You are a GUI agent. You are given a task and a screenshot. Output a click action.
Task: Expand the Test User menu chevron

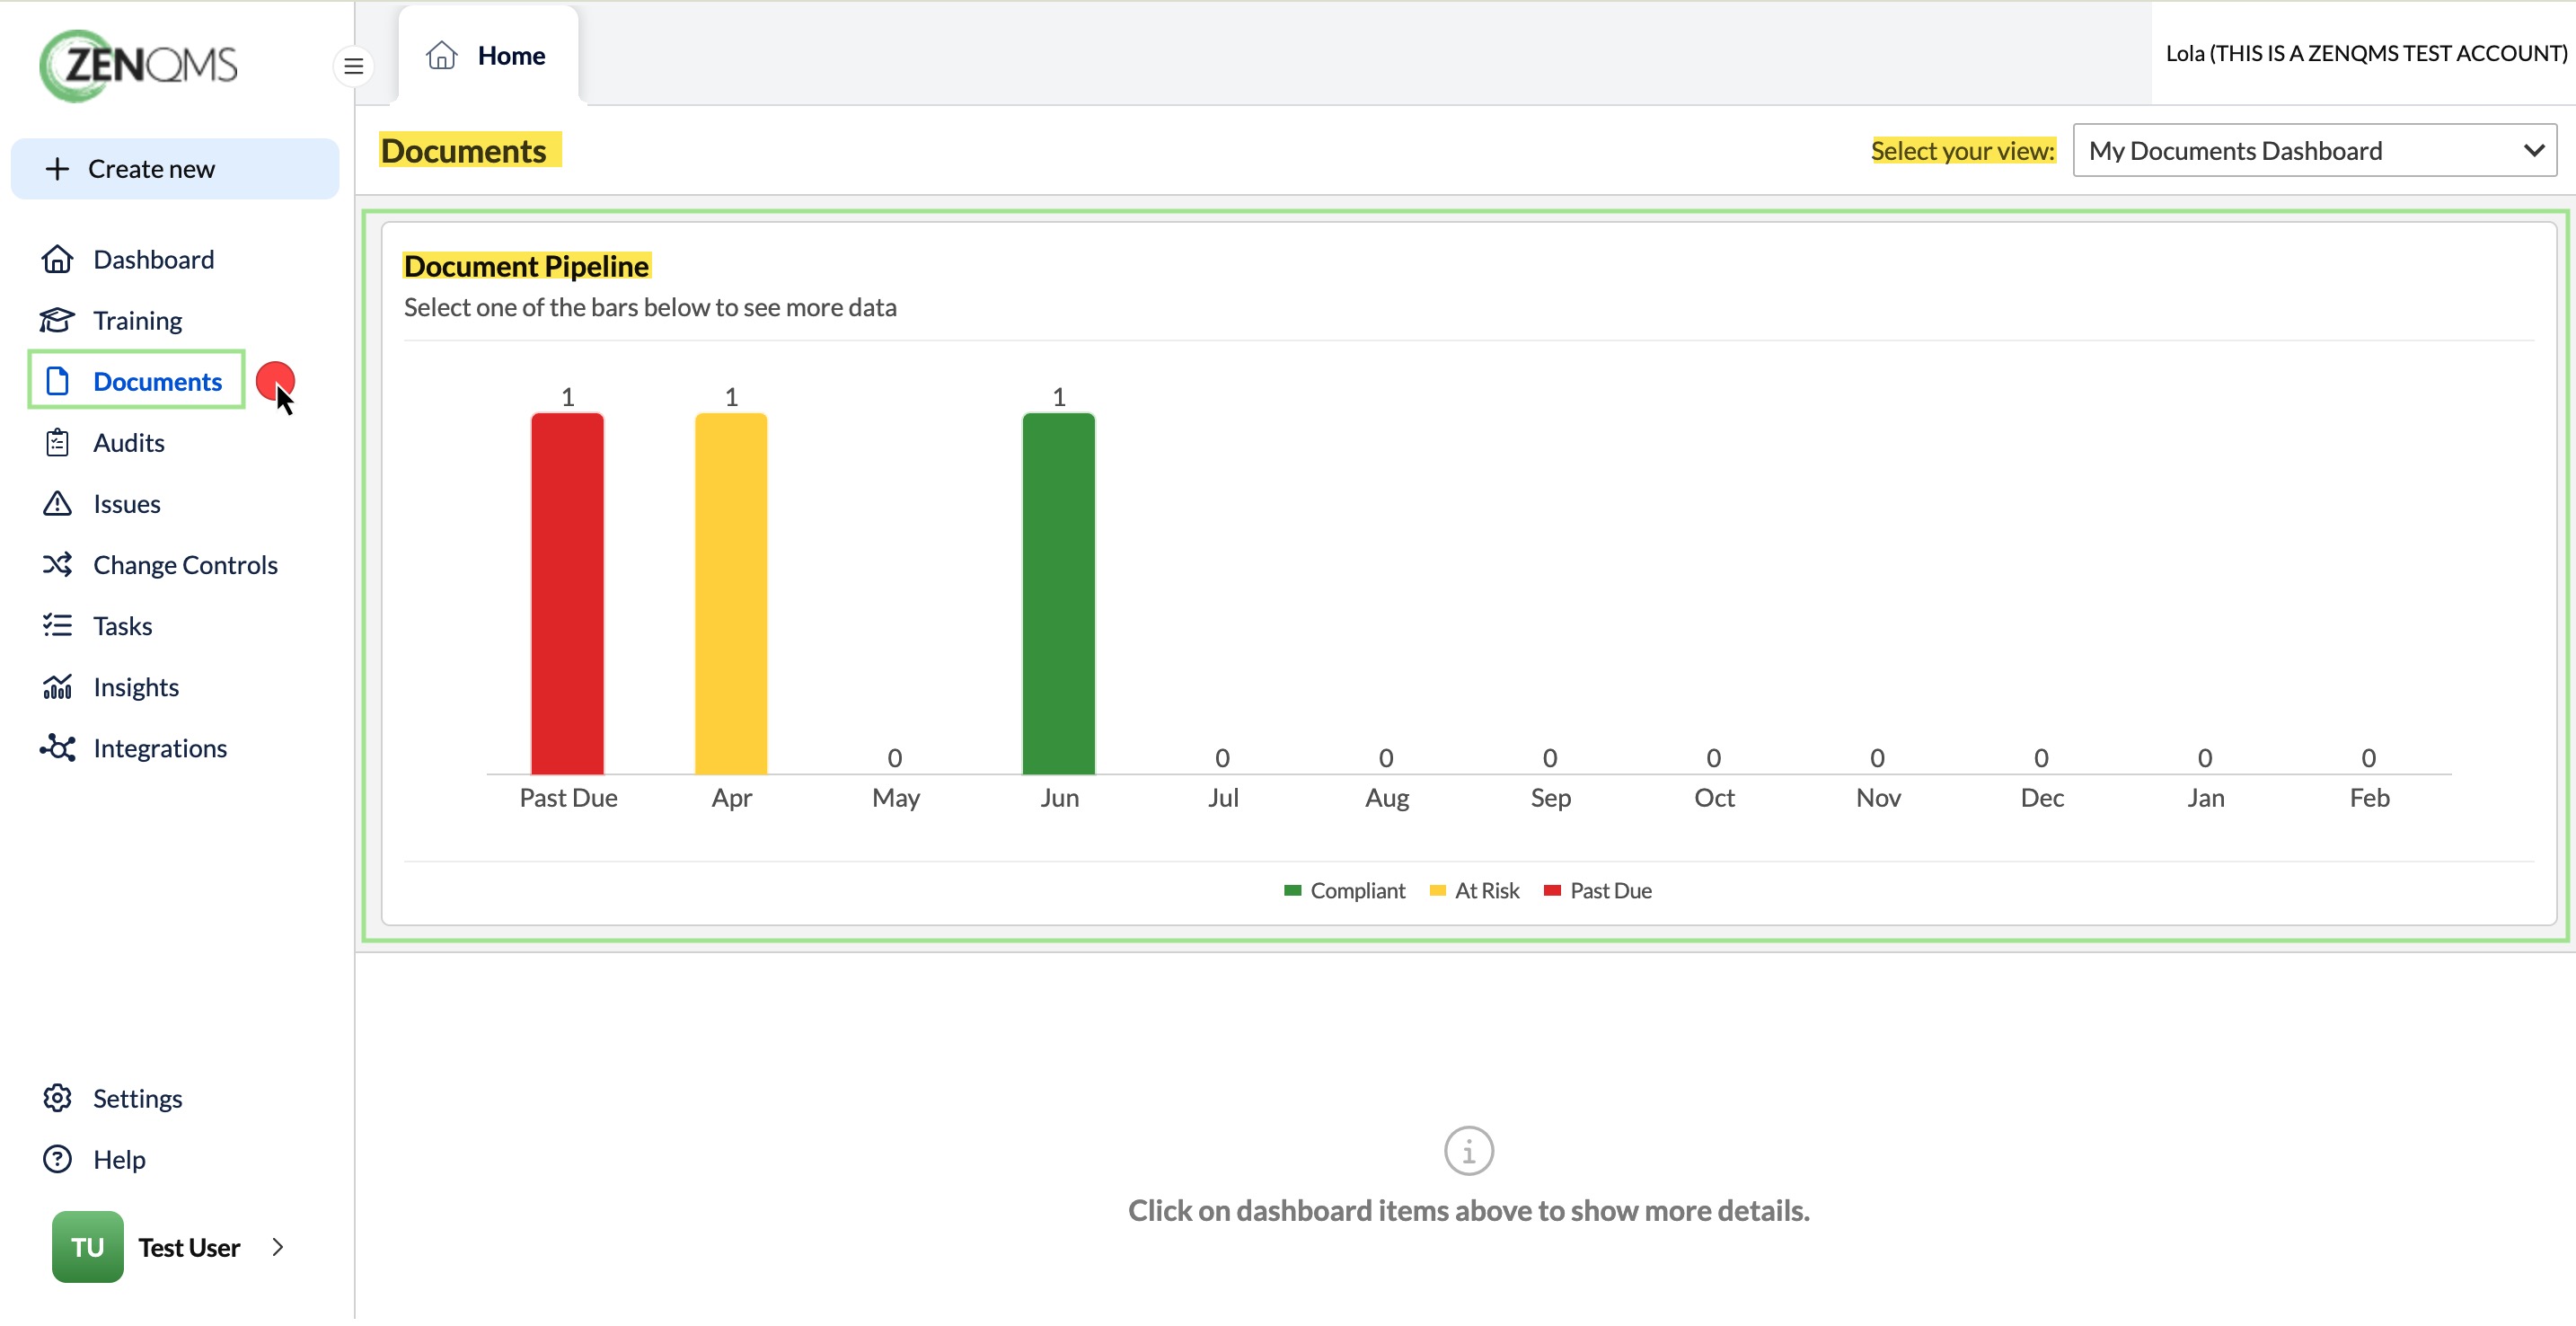278,1248
